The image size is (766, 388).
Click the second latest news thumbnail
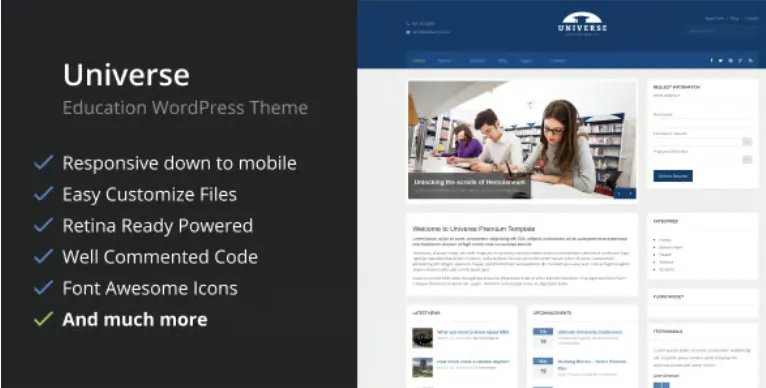tap(422, 367)
